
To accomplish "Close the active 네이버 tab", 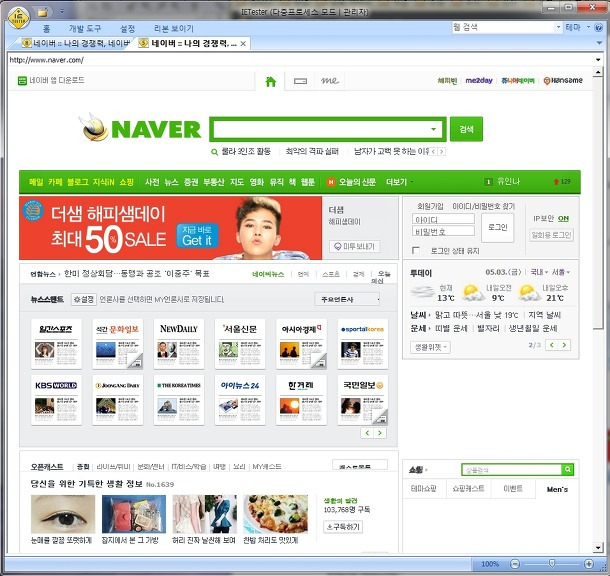I will point(243,44).
